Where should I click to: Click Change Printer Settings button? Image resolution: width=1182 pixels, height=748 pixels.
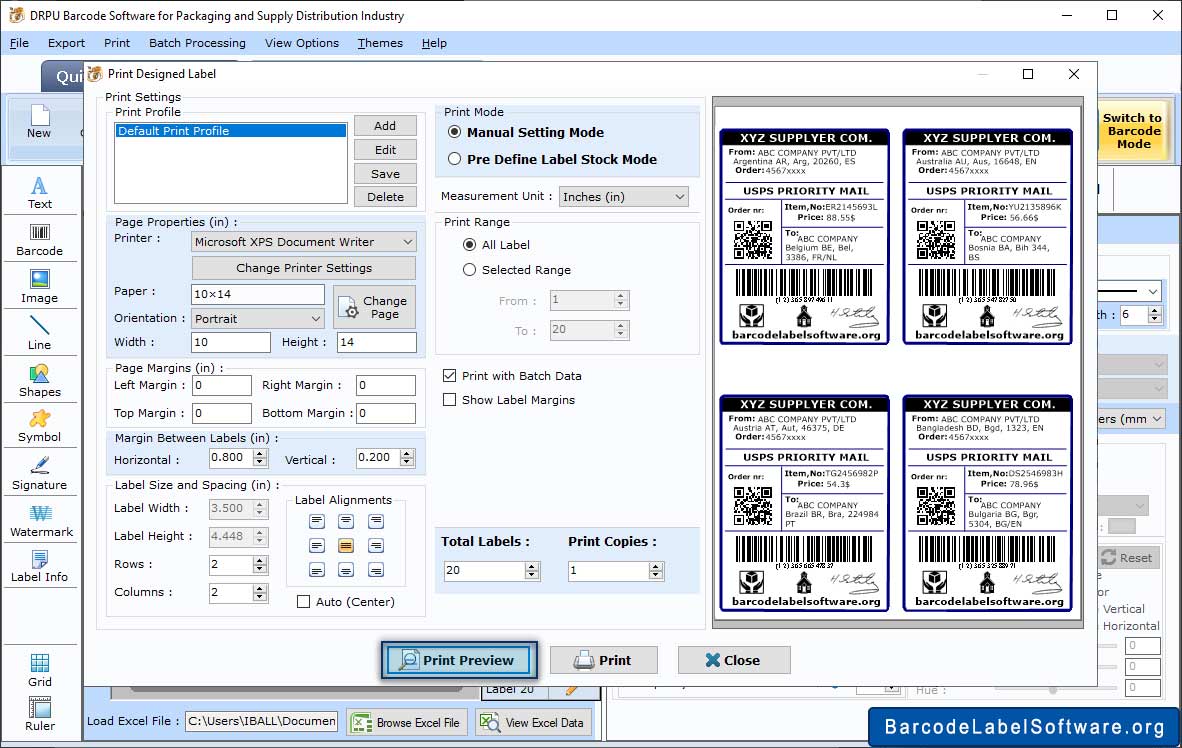point(304,268)
